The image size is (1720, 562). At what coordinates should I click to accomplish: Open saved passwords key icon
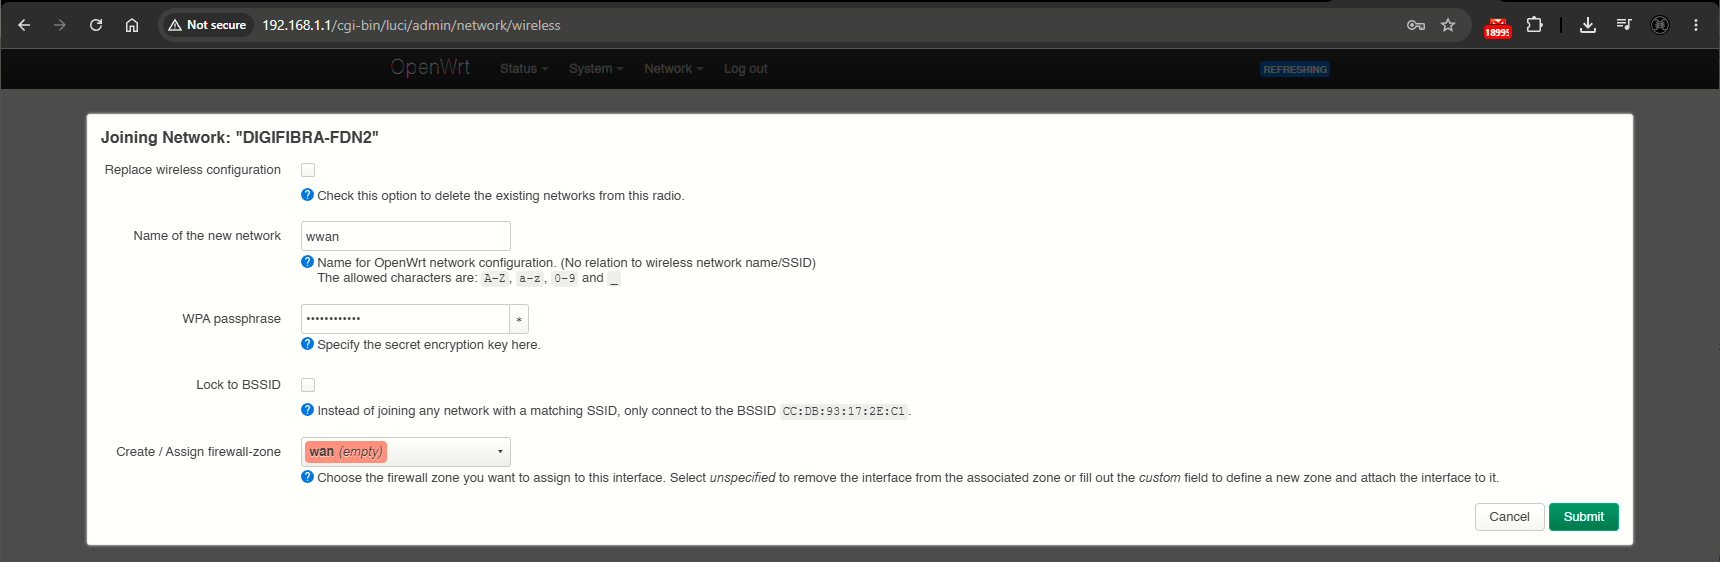tap(1416, 25)
